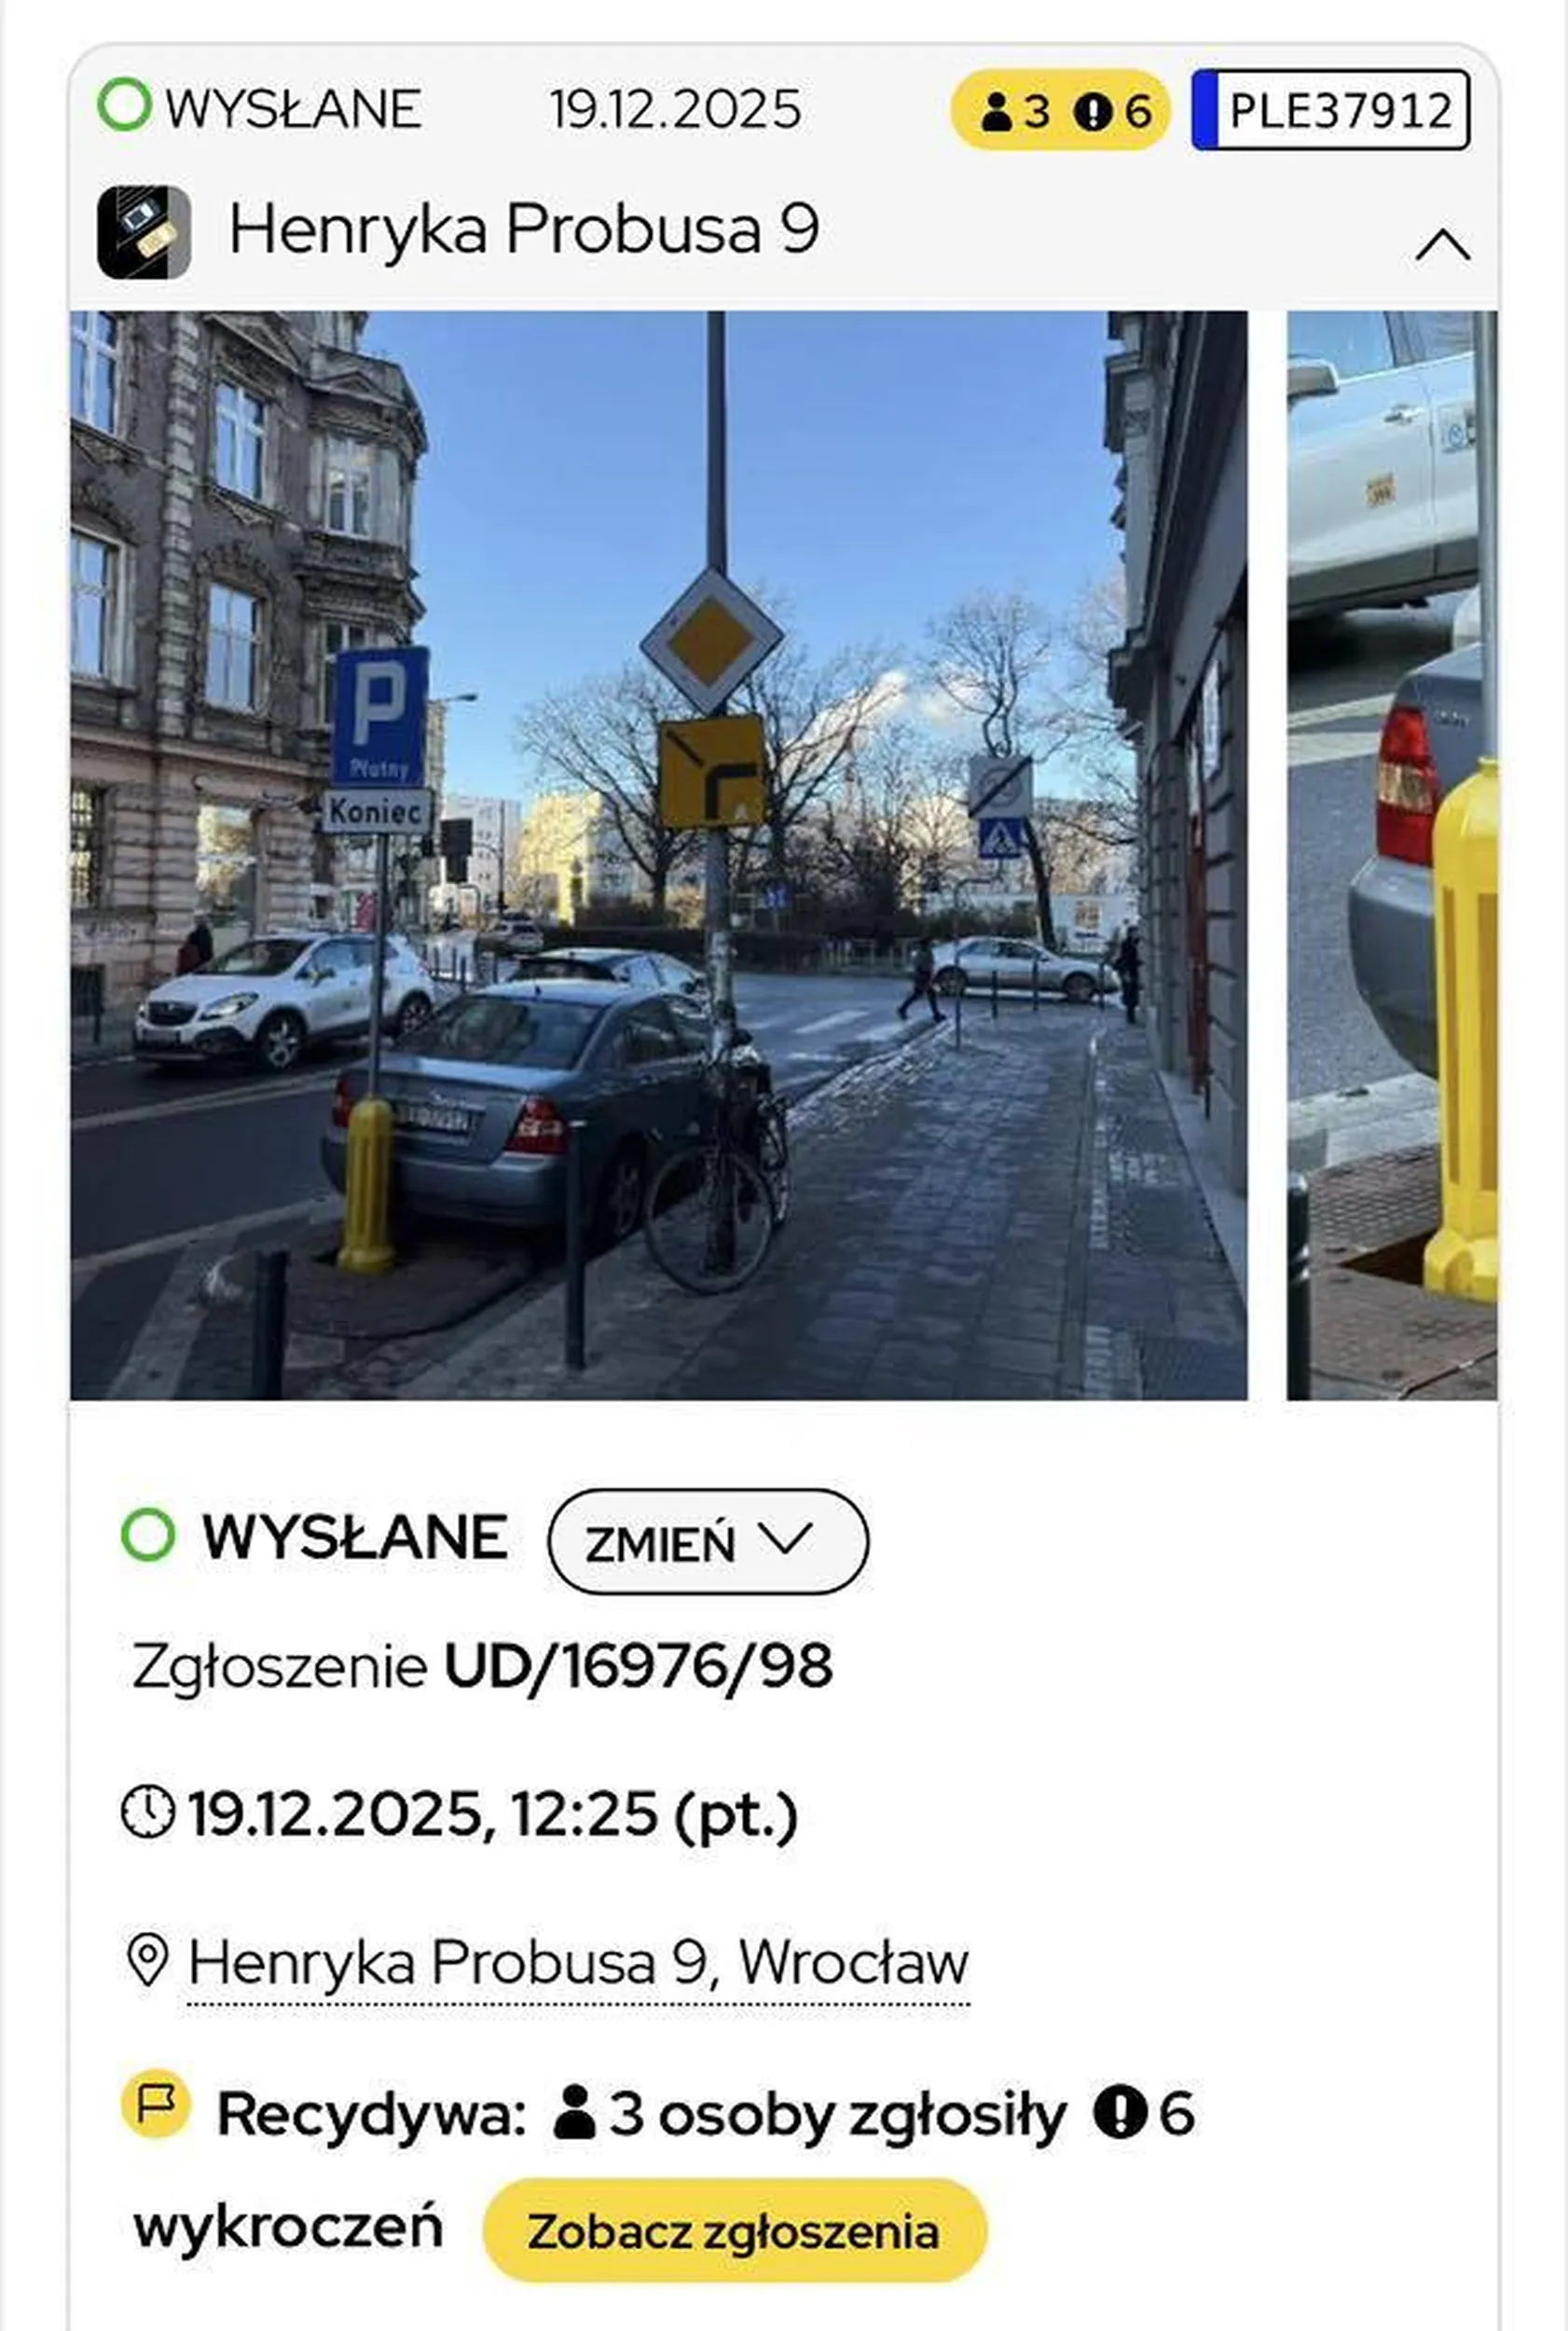Open the Henryka Probusa 9, Wrocław address link
The image size is (1568, 2331).
(x=578, y=1962)
